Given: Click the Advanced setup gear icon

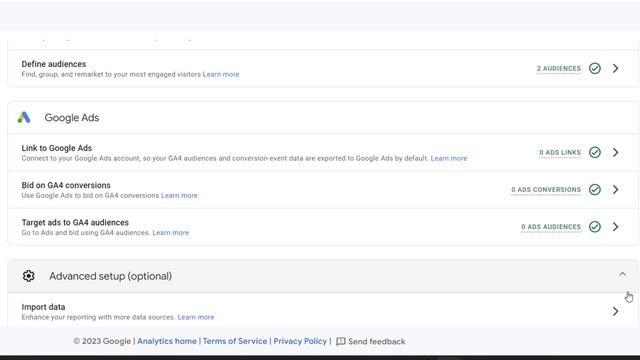Looking at the screenshot, I should (x=29, y=276).
